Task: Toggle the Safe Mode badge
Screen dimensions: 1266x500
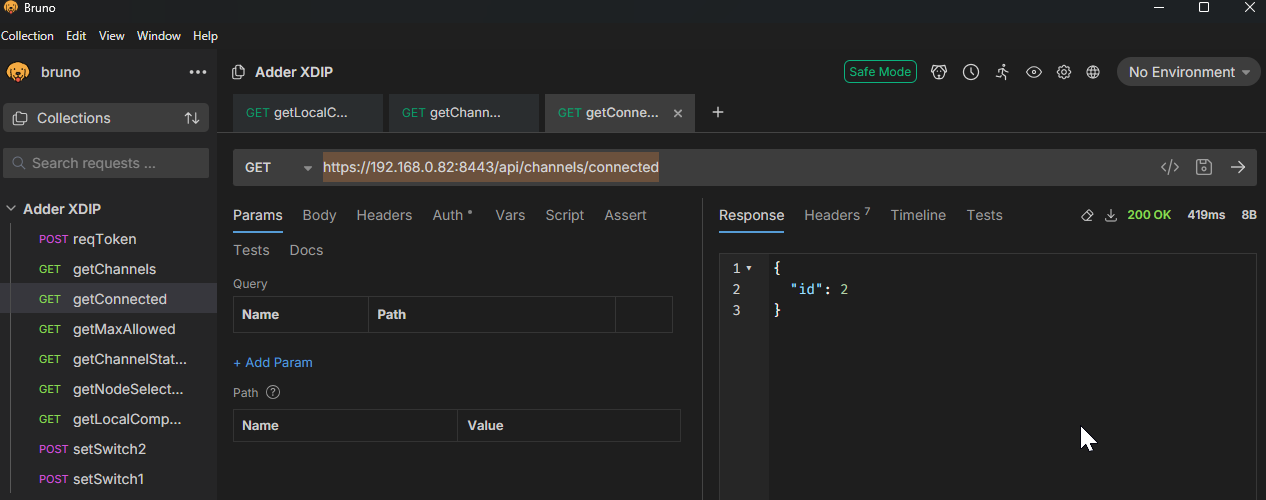Action: (880, 72)
